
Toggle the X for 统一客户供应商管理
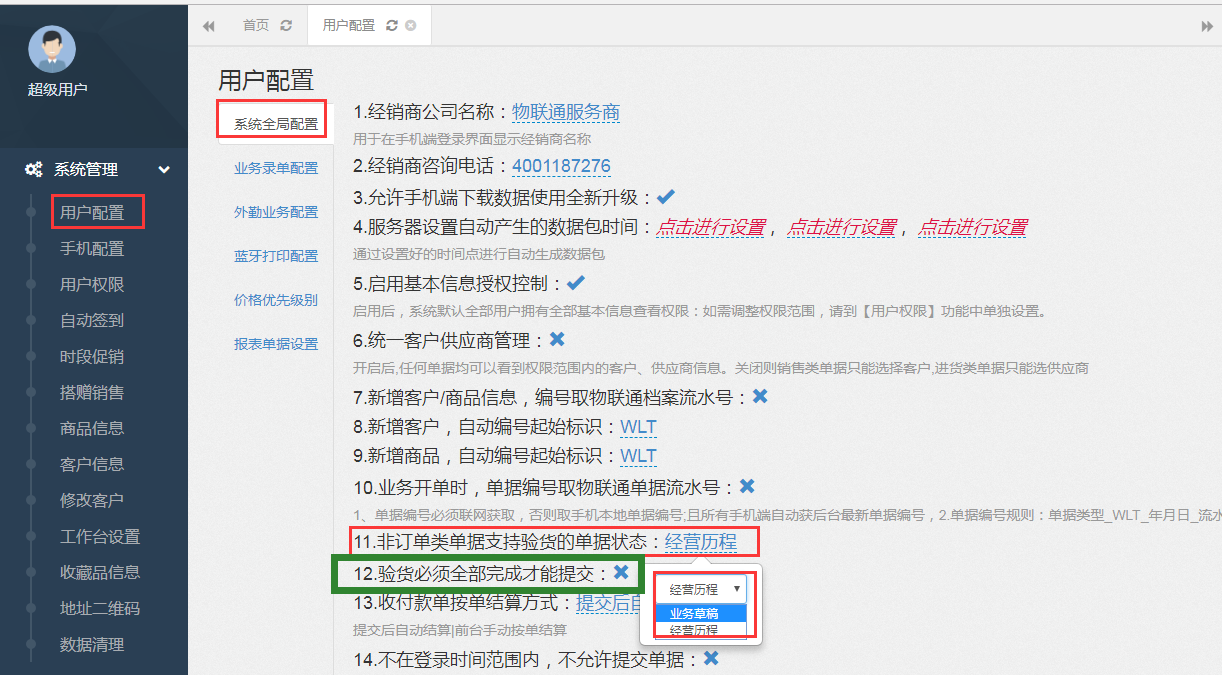pyautogui.click(x=557, y=340)
